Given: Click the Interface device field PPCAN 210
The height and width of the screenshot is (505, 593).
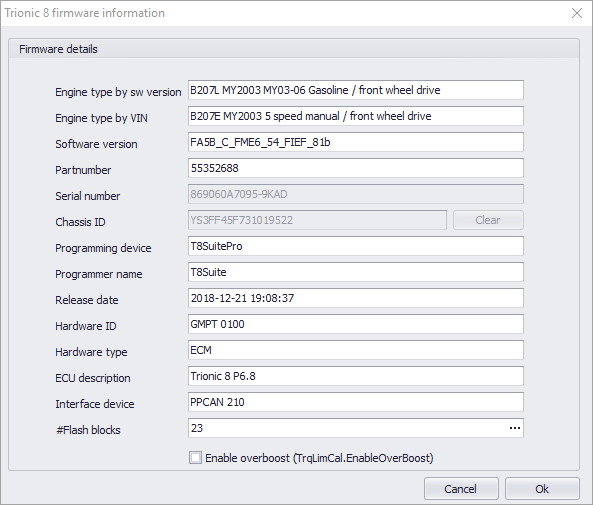Looking at the screenshot, I should click(x=356, y=402).
